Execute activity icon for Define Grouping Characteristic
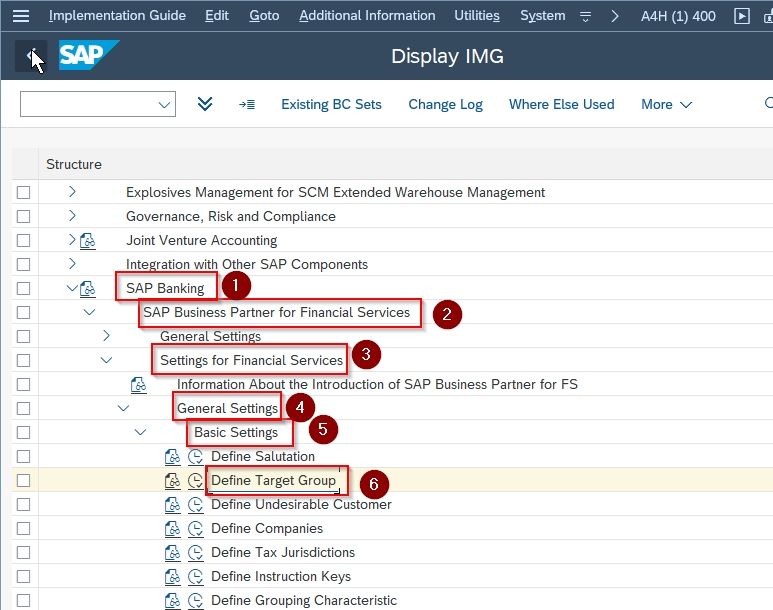This screenshot has width=773, height=610. (196, 601)
